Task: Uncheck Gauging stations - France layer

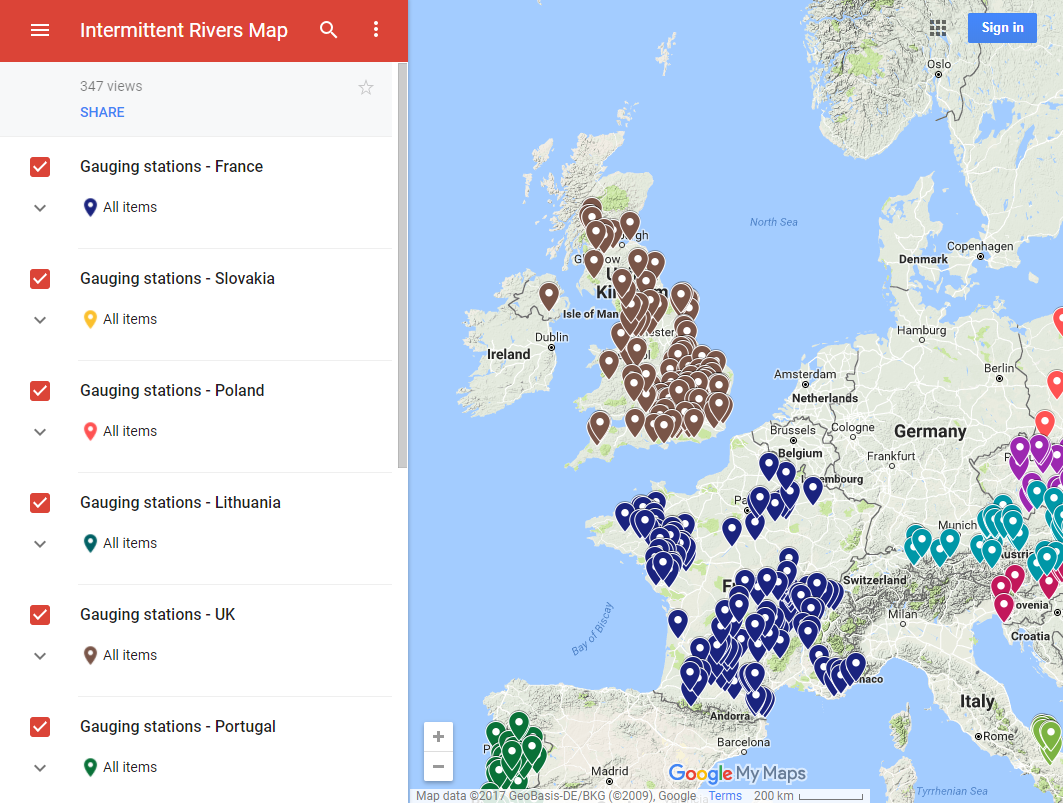Action: (40, 167)
